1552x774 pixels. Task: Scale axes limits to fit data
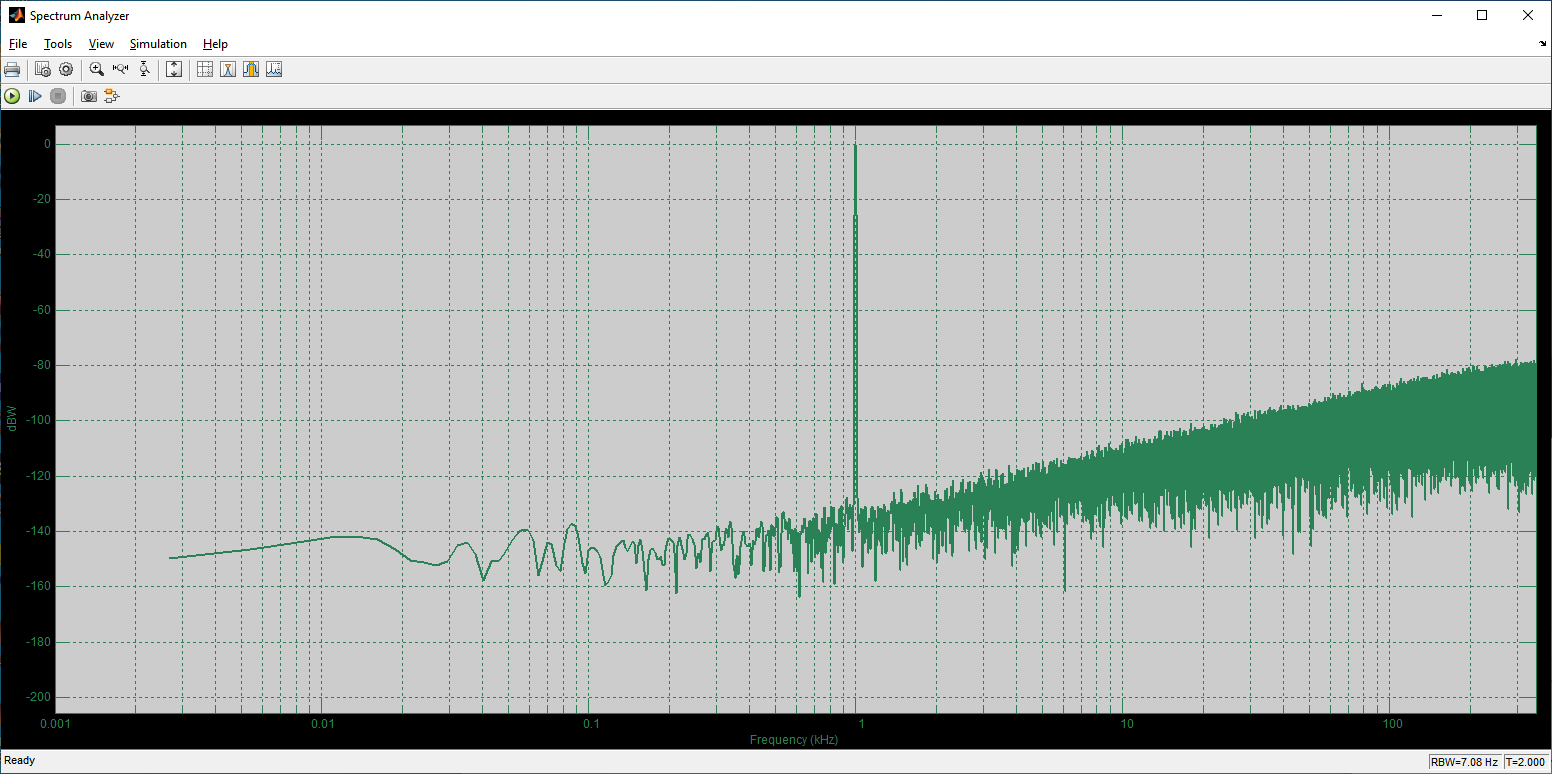click(x=174, y=69)
